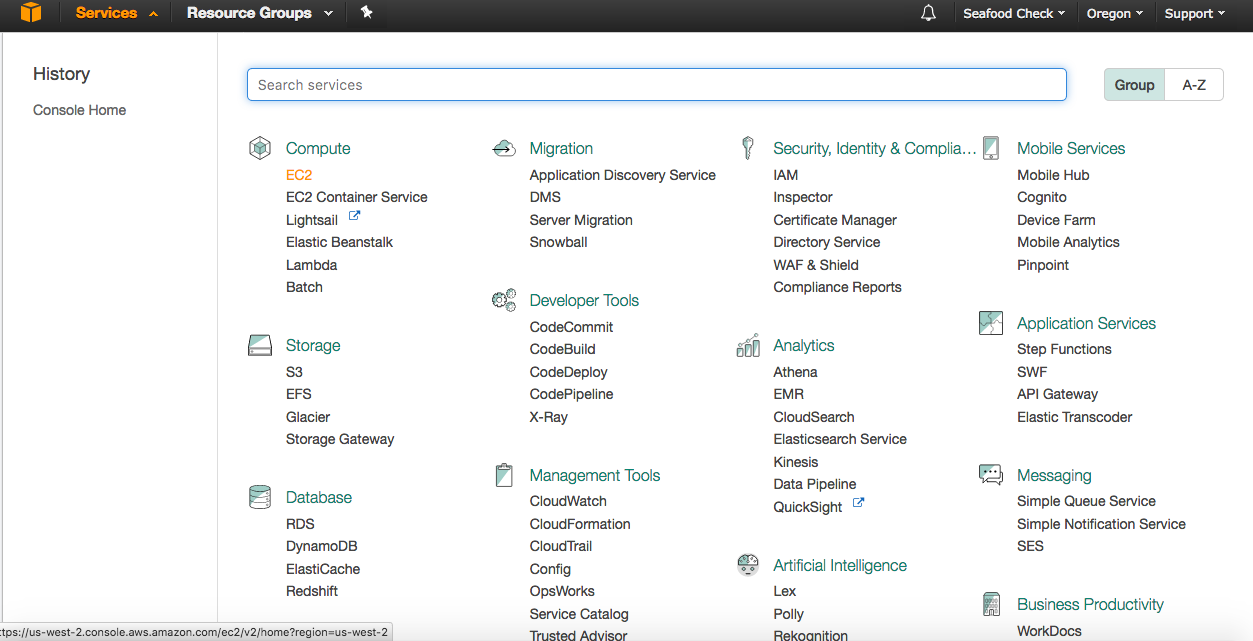Open Mobile Hub
Image resolution: width=1253 pixels, height=641 pixels.
(x=1053, y=175)
